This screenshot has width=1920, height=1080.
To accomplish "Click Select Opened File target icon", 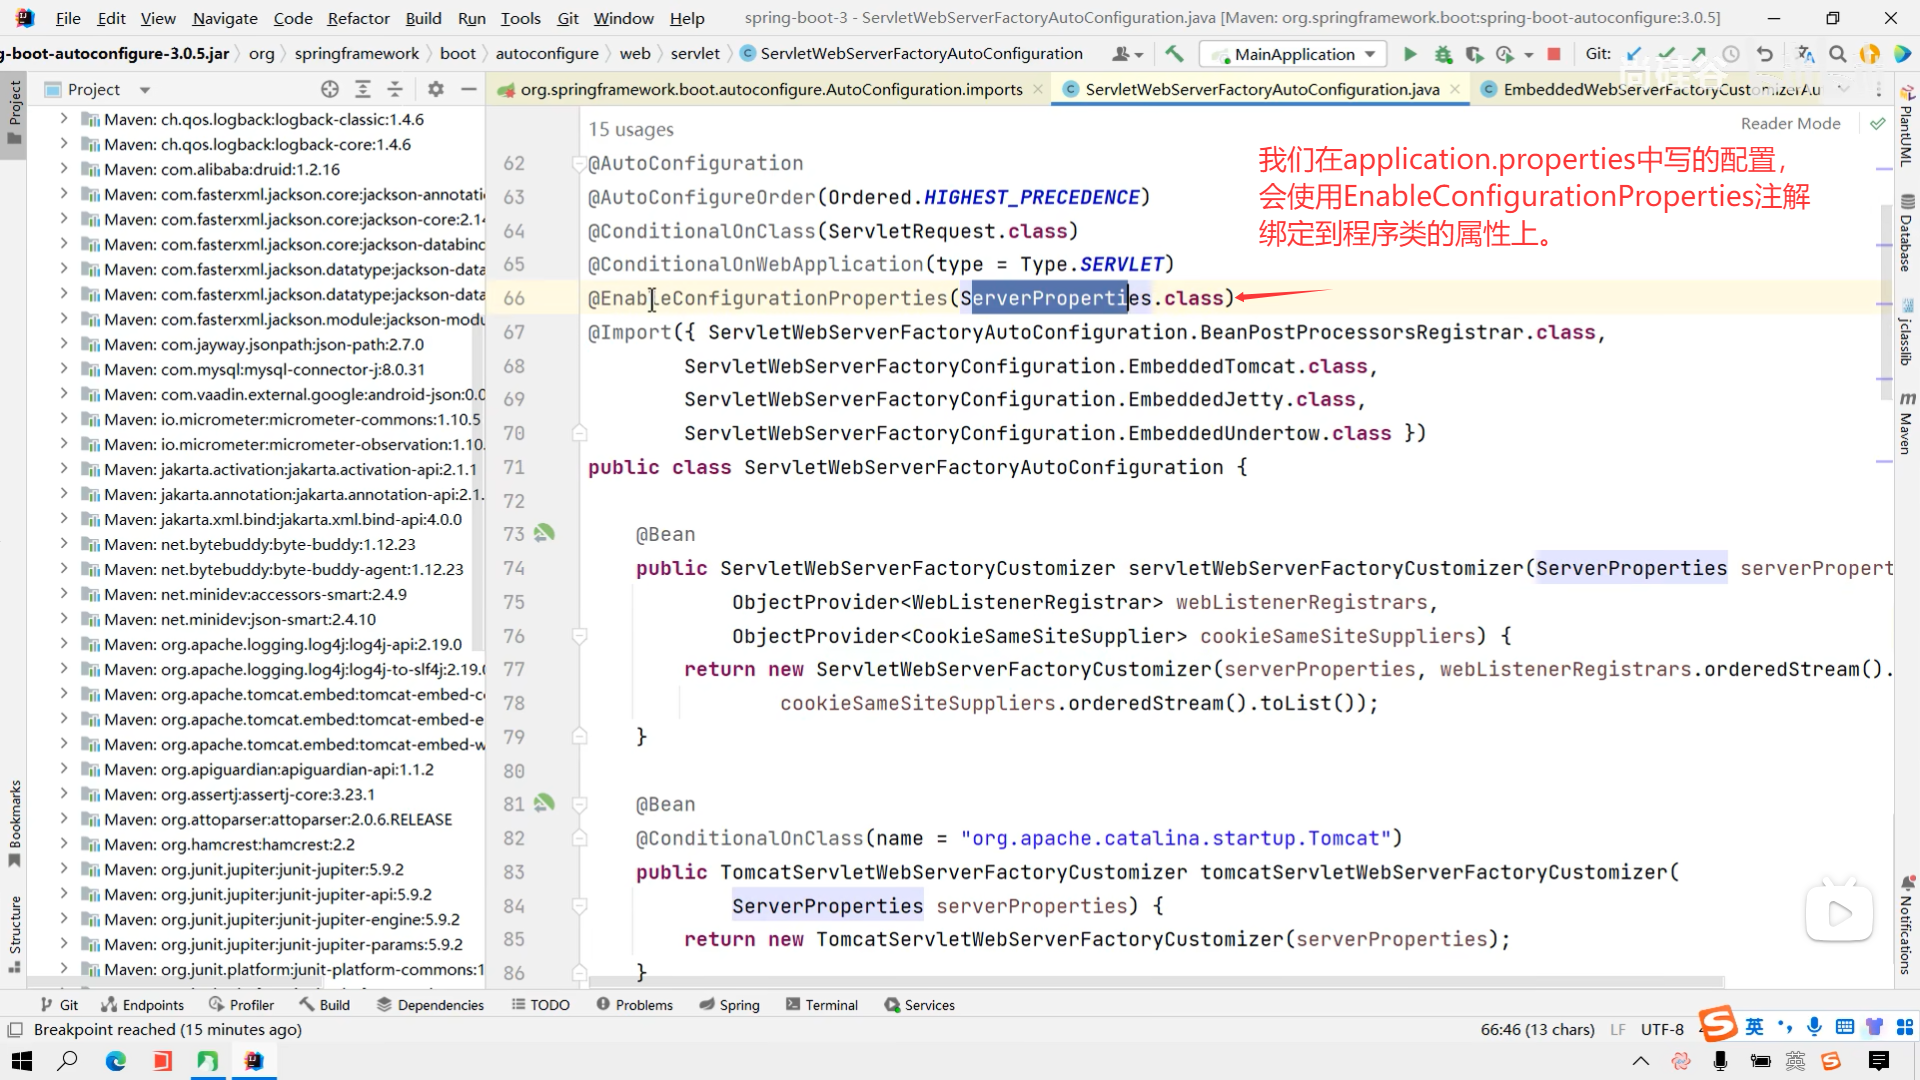I will click(330, 89).
